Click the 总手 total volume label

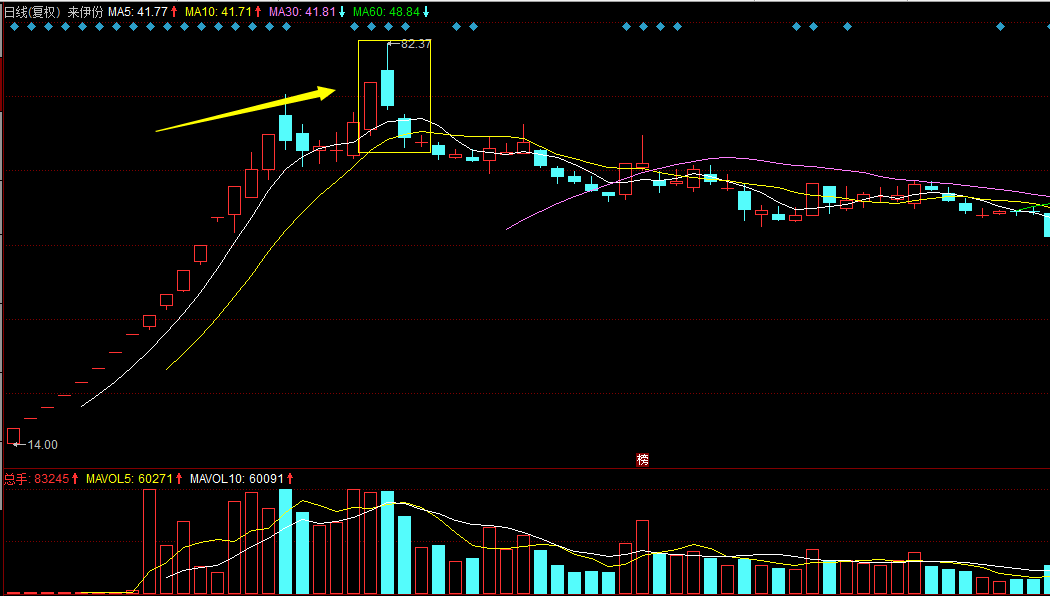(x=16, y=479)
